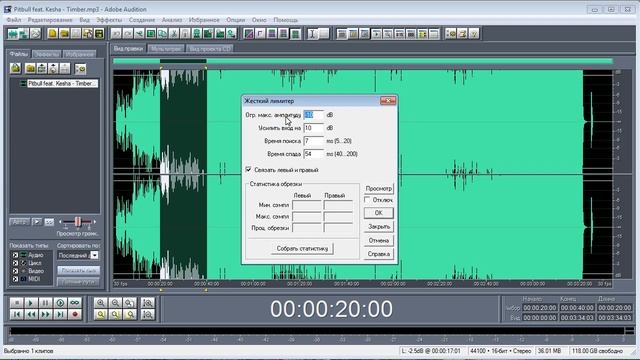
Task: Click the Fast Forward transport button
Action: (45, 314)
